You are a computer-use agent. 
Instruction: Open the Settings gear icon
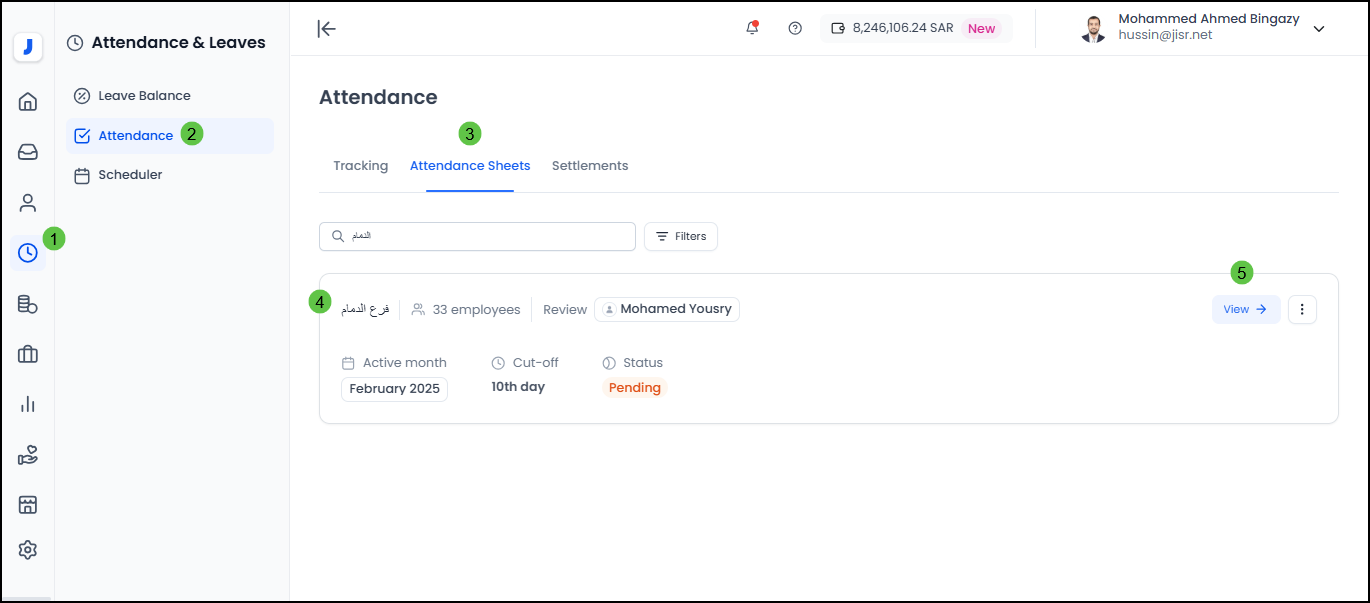28,550
